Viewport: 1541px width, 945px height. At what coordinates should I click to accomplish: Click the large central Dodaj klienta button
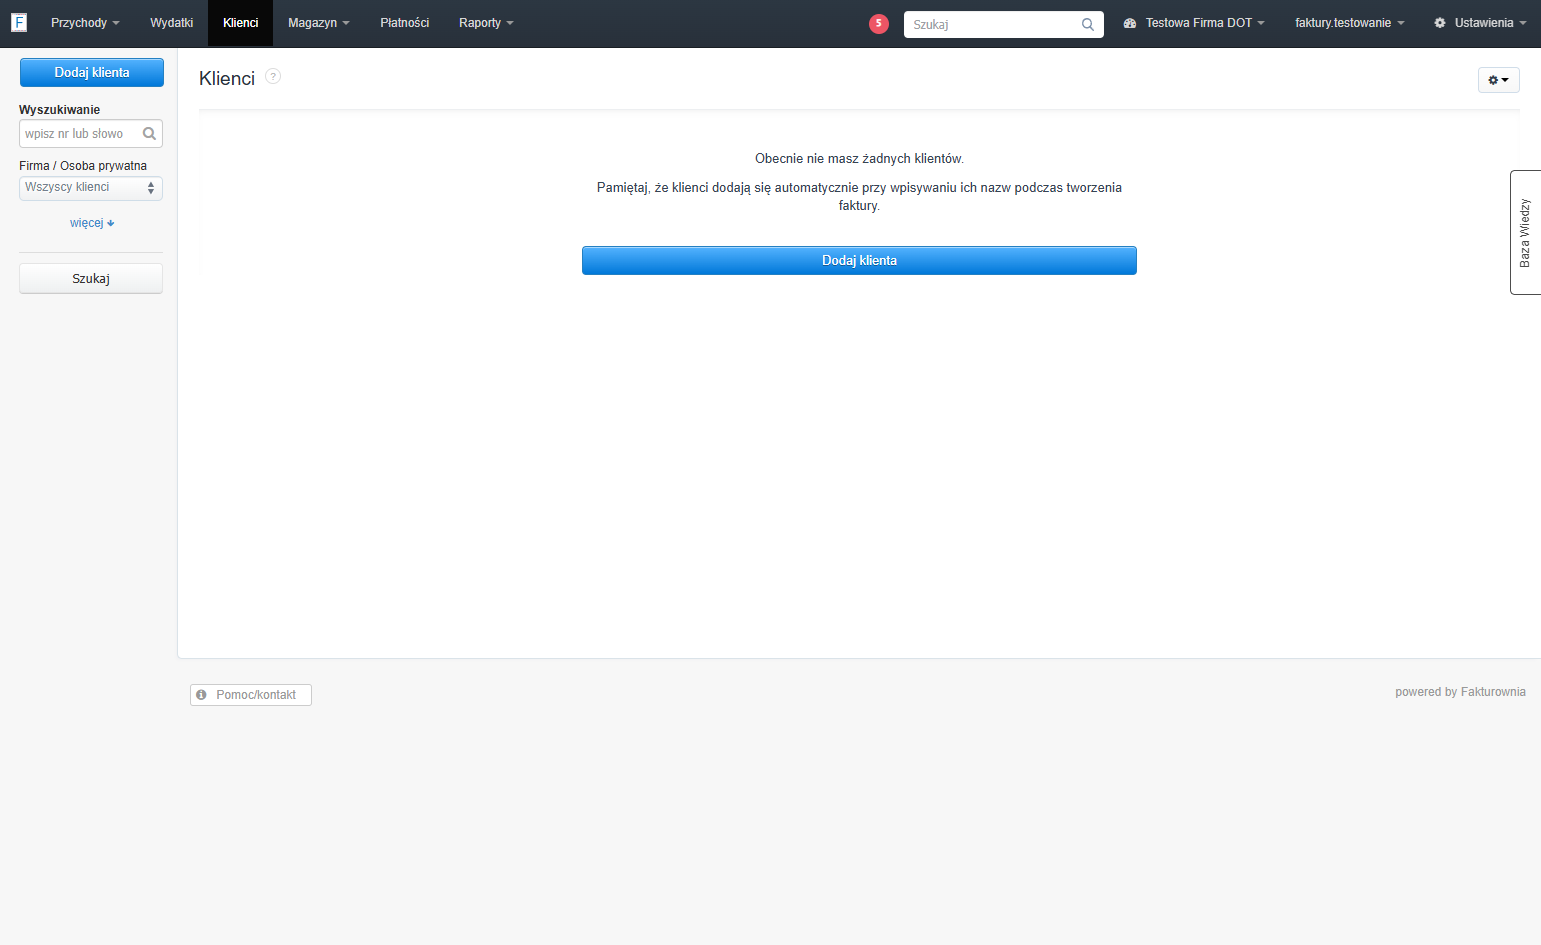(859, 260)
